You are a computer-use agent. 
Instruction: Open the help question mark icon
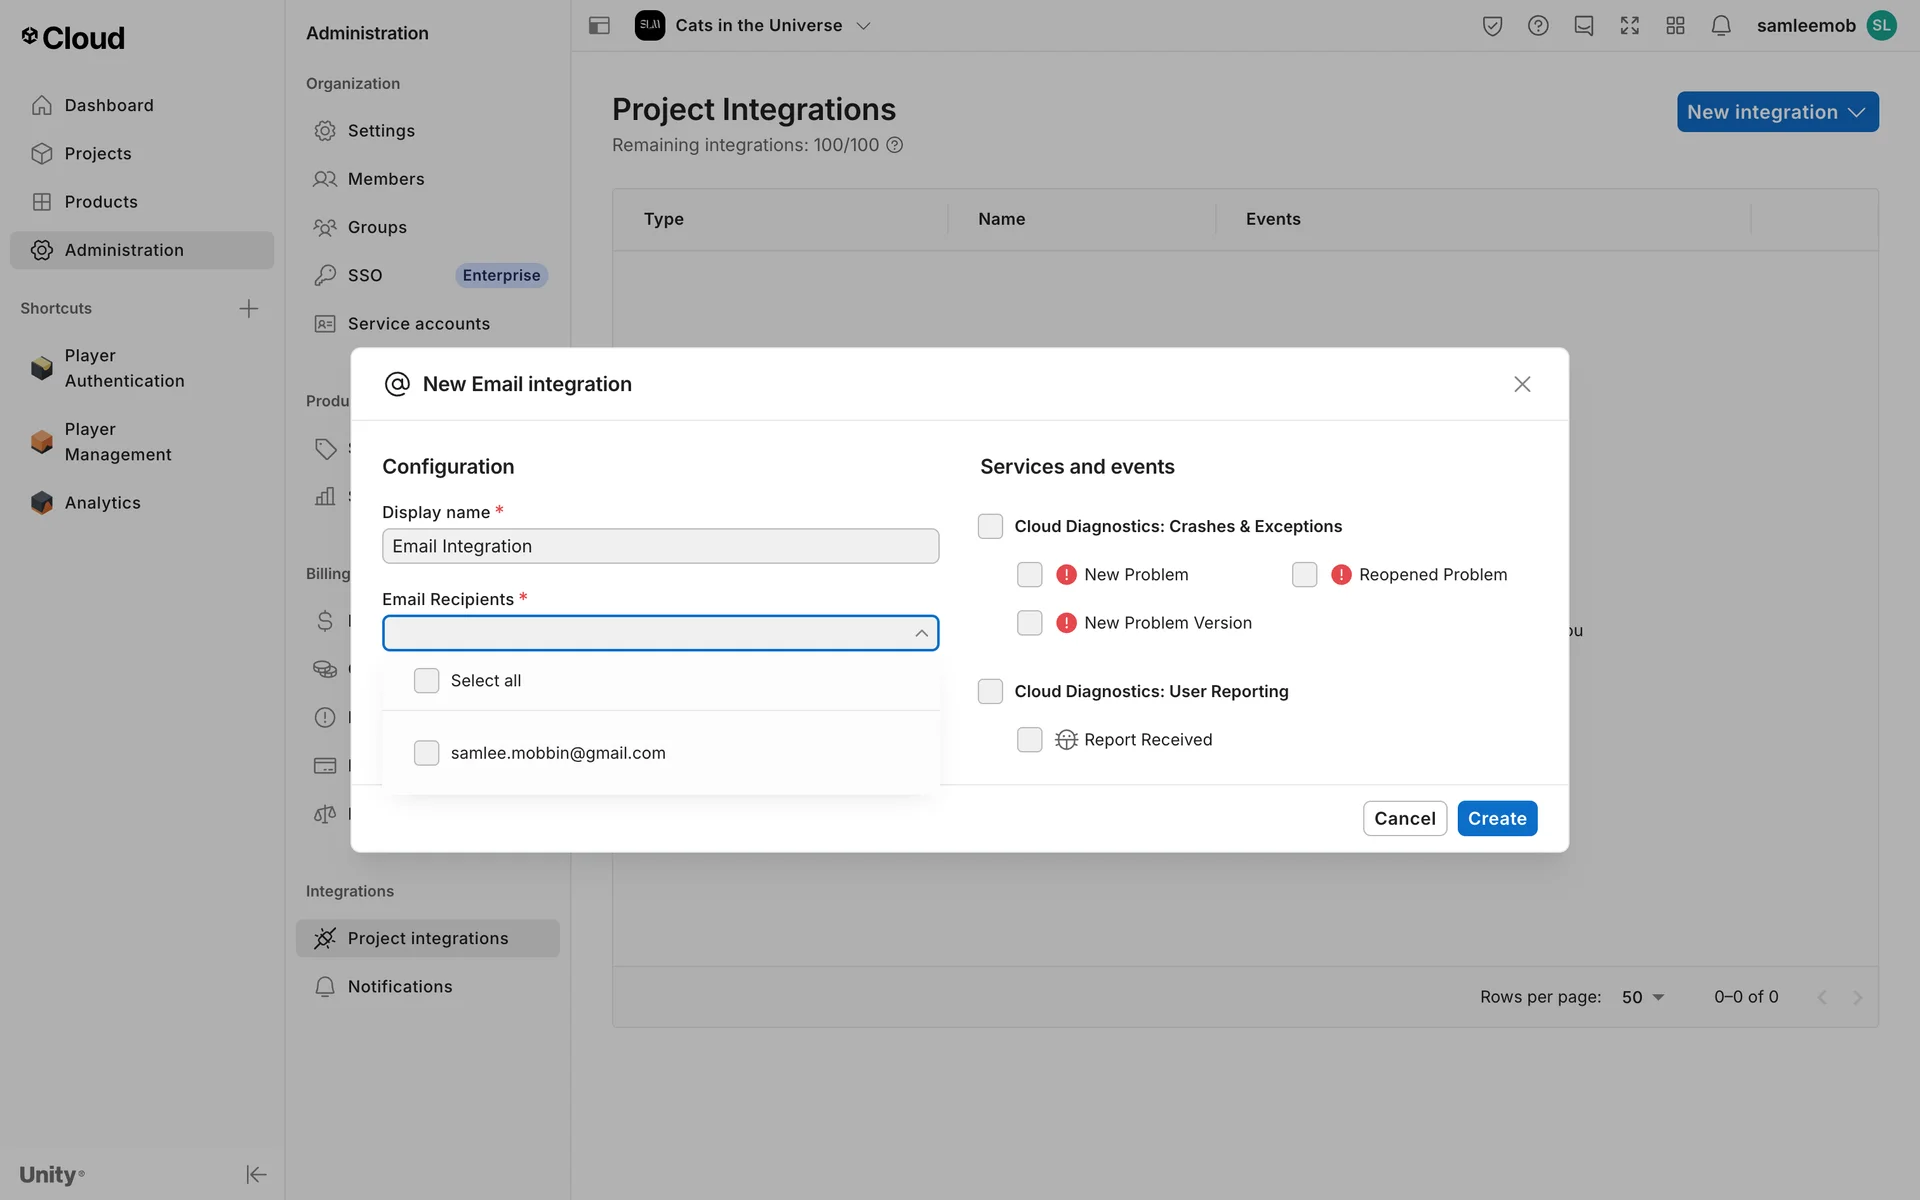[1538, 26]
